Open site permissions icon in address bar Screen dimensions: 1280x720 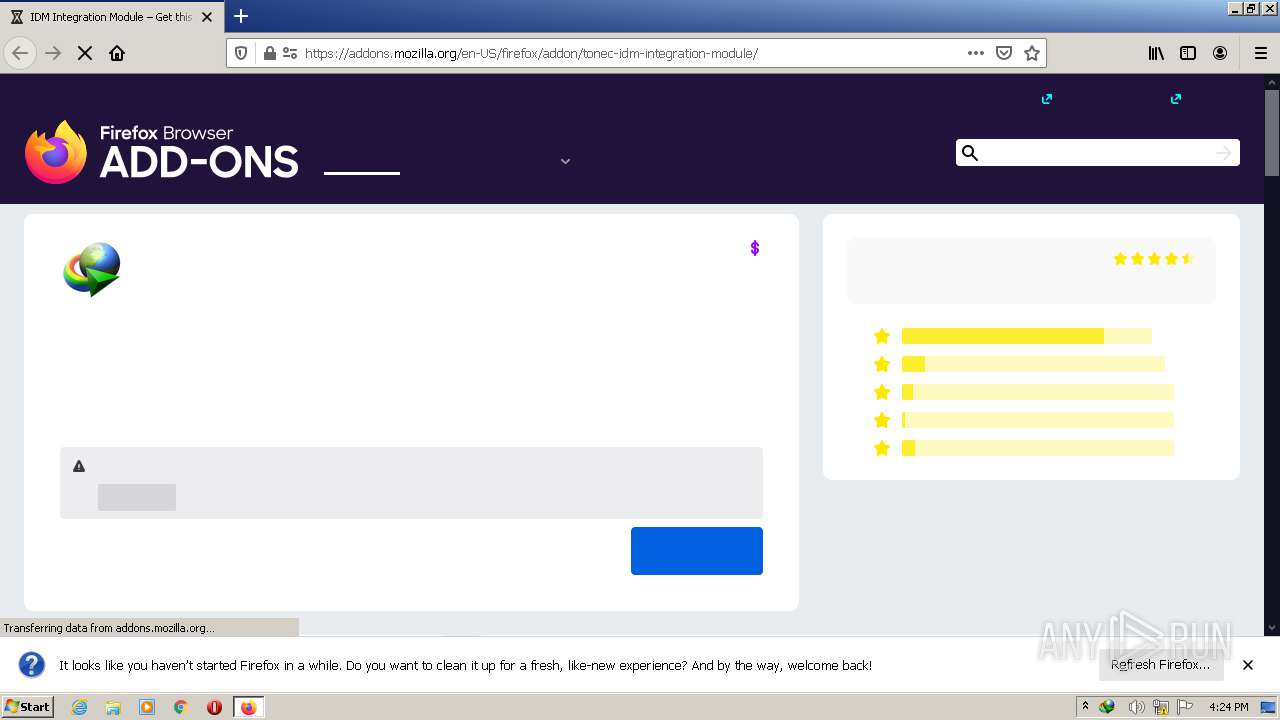(x=290, y=53)
